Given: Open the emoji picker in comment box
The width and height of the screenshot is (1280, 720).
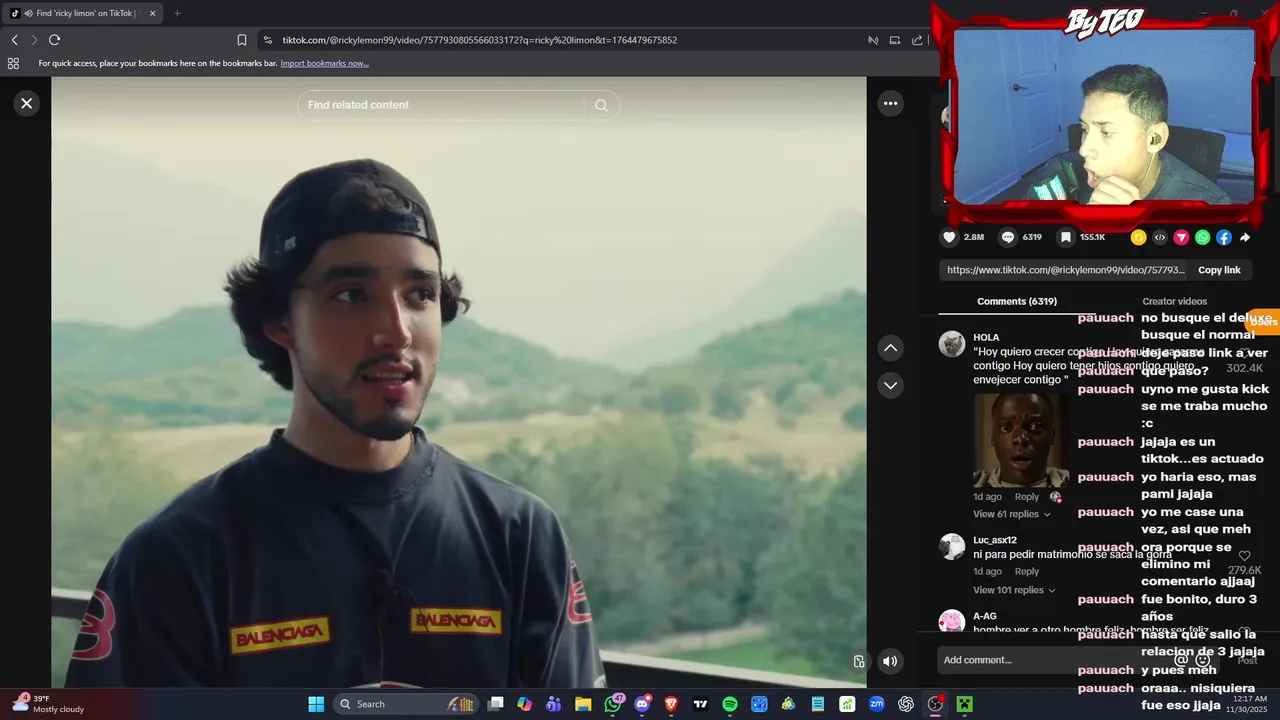Looking at the screenshot, I should (1203, 660).
